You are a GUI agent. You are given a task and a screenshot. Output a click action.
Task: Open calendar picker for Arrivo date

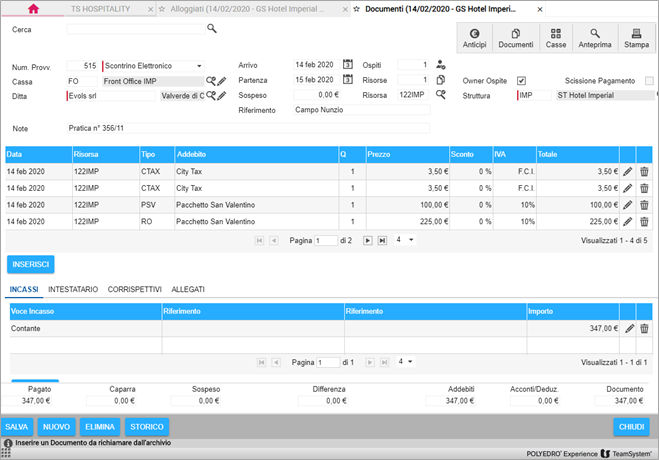point(348,64)
